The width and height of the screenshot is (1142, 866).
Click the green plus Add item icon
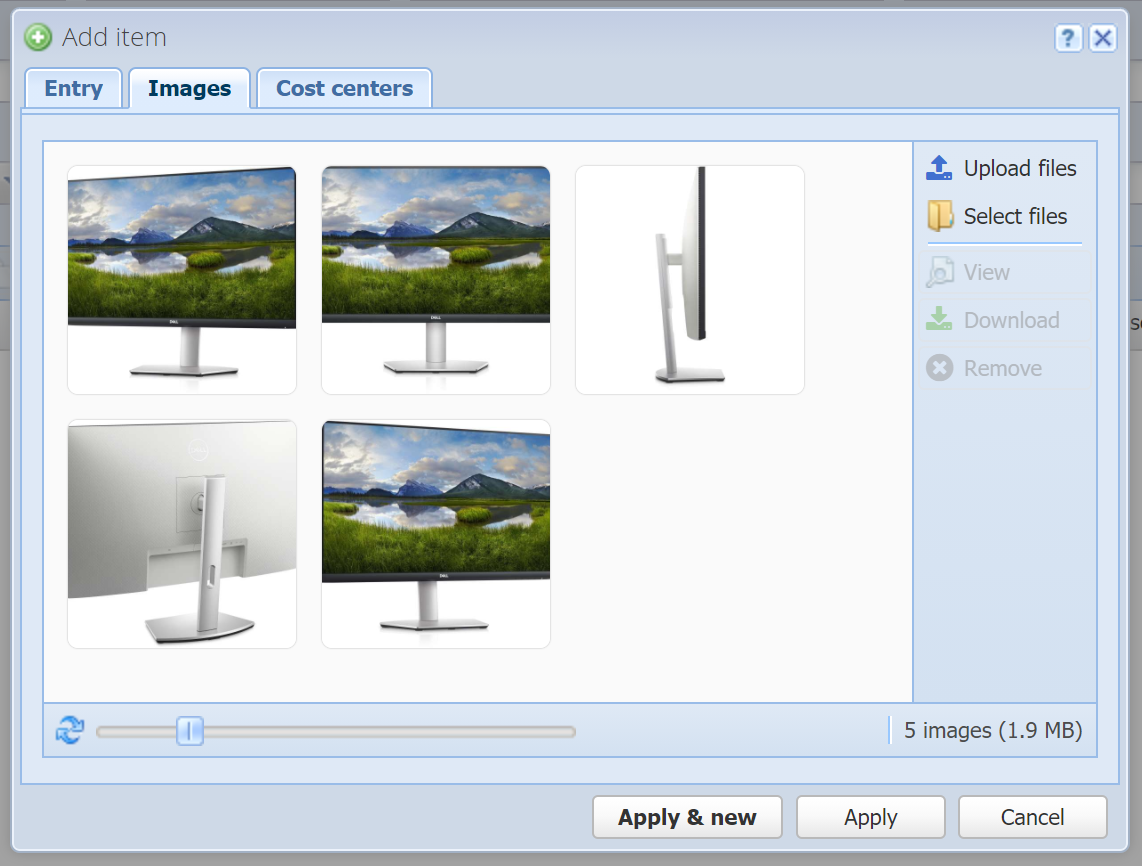[38, 37]
